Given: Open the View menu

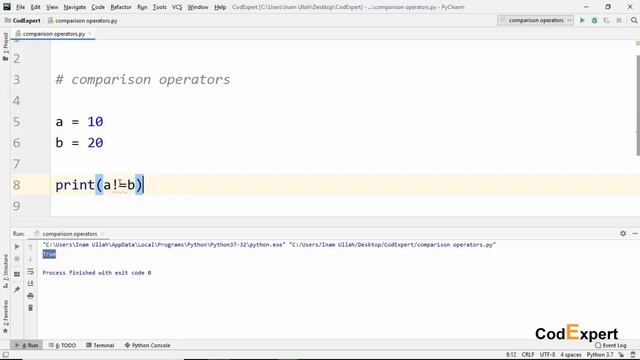Looking at the screenshot, I should tap(52, 7).
